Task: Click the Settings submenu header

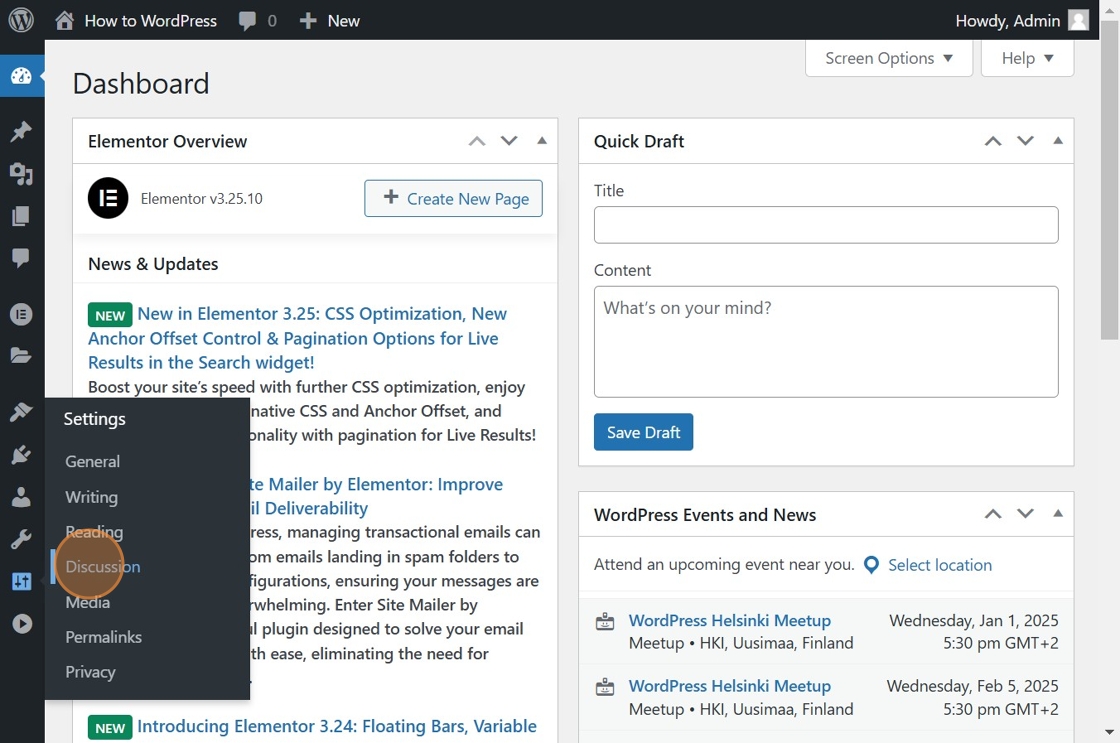Action: coord(94,419)
